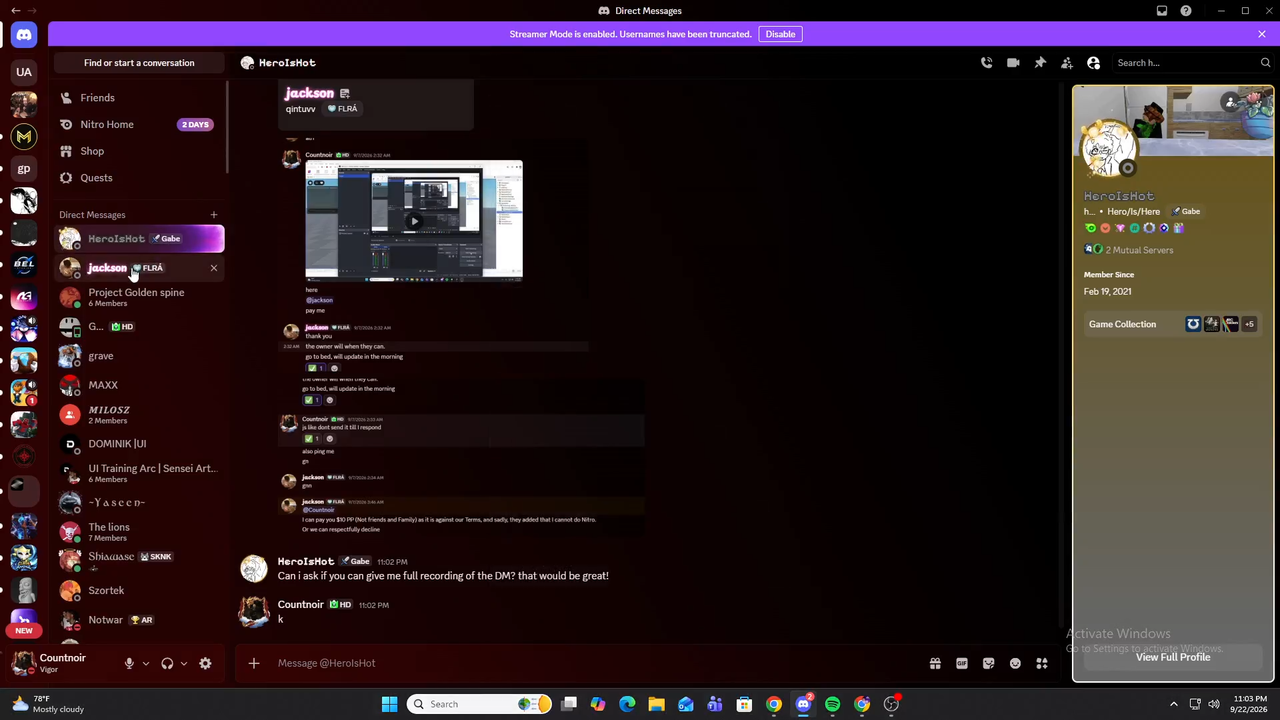Open the emoji picker

1015,663
